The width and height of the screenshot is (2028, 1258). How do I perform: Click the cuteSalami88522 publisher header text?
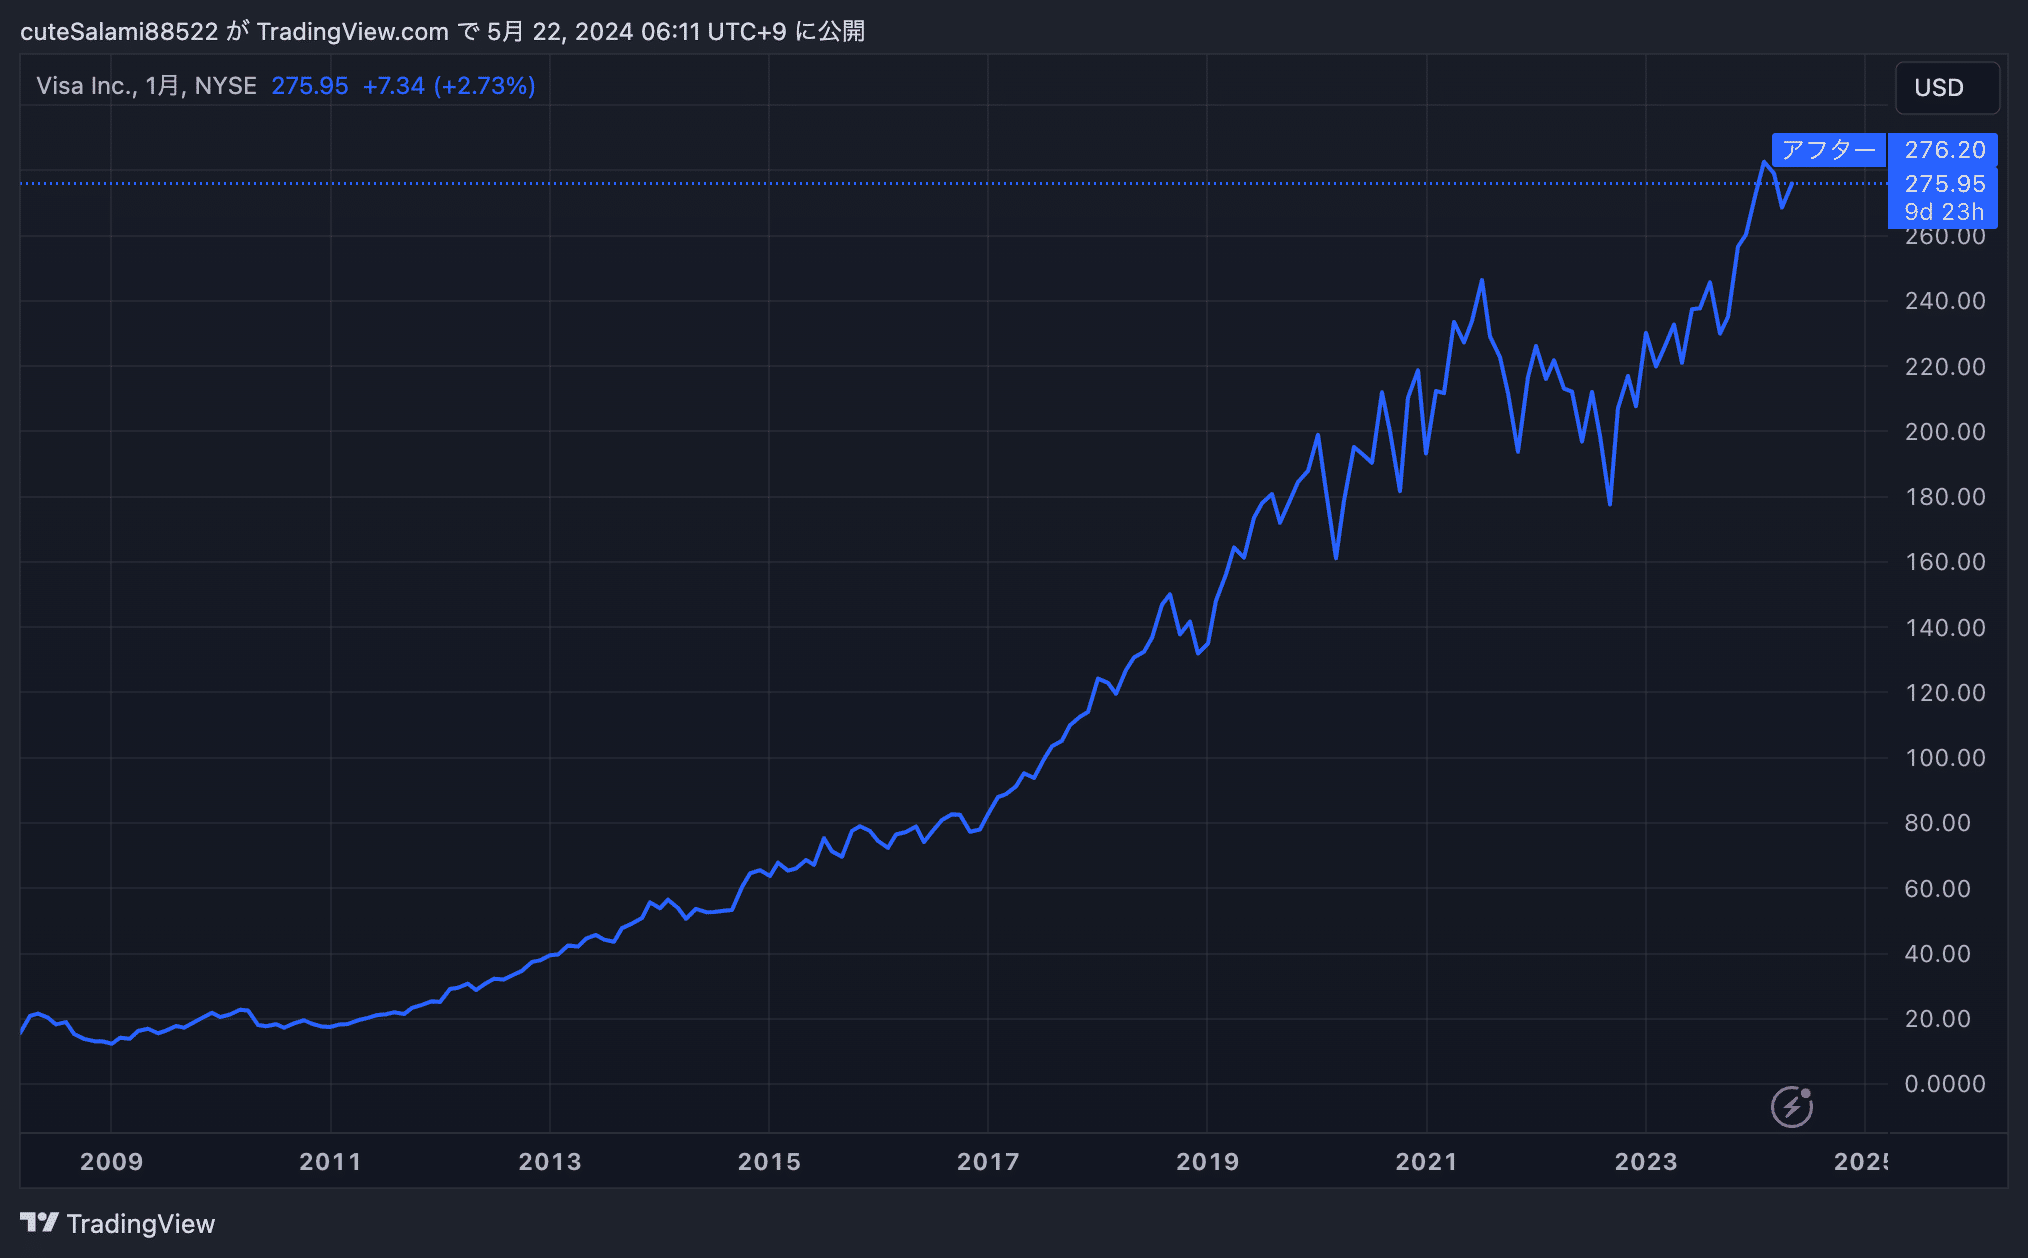[x=119, y=32]
